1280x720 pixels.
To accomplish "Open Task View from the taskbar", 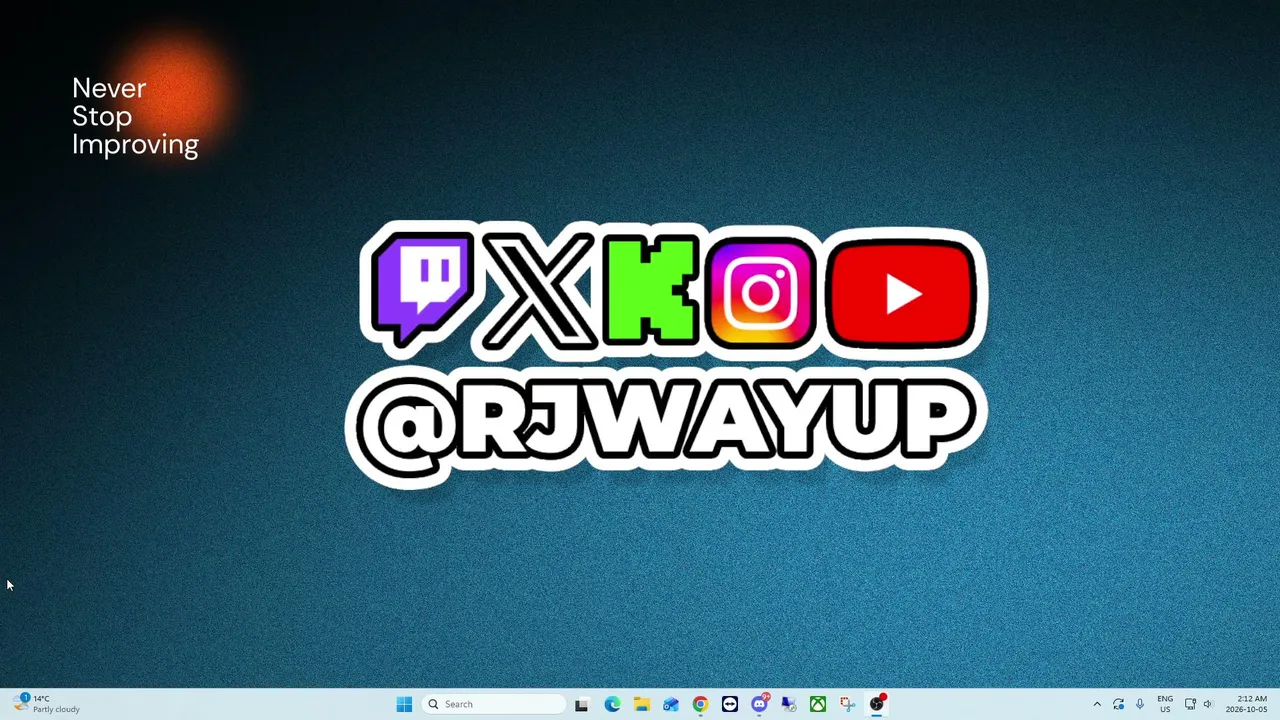I will (581, 704).
